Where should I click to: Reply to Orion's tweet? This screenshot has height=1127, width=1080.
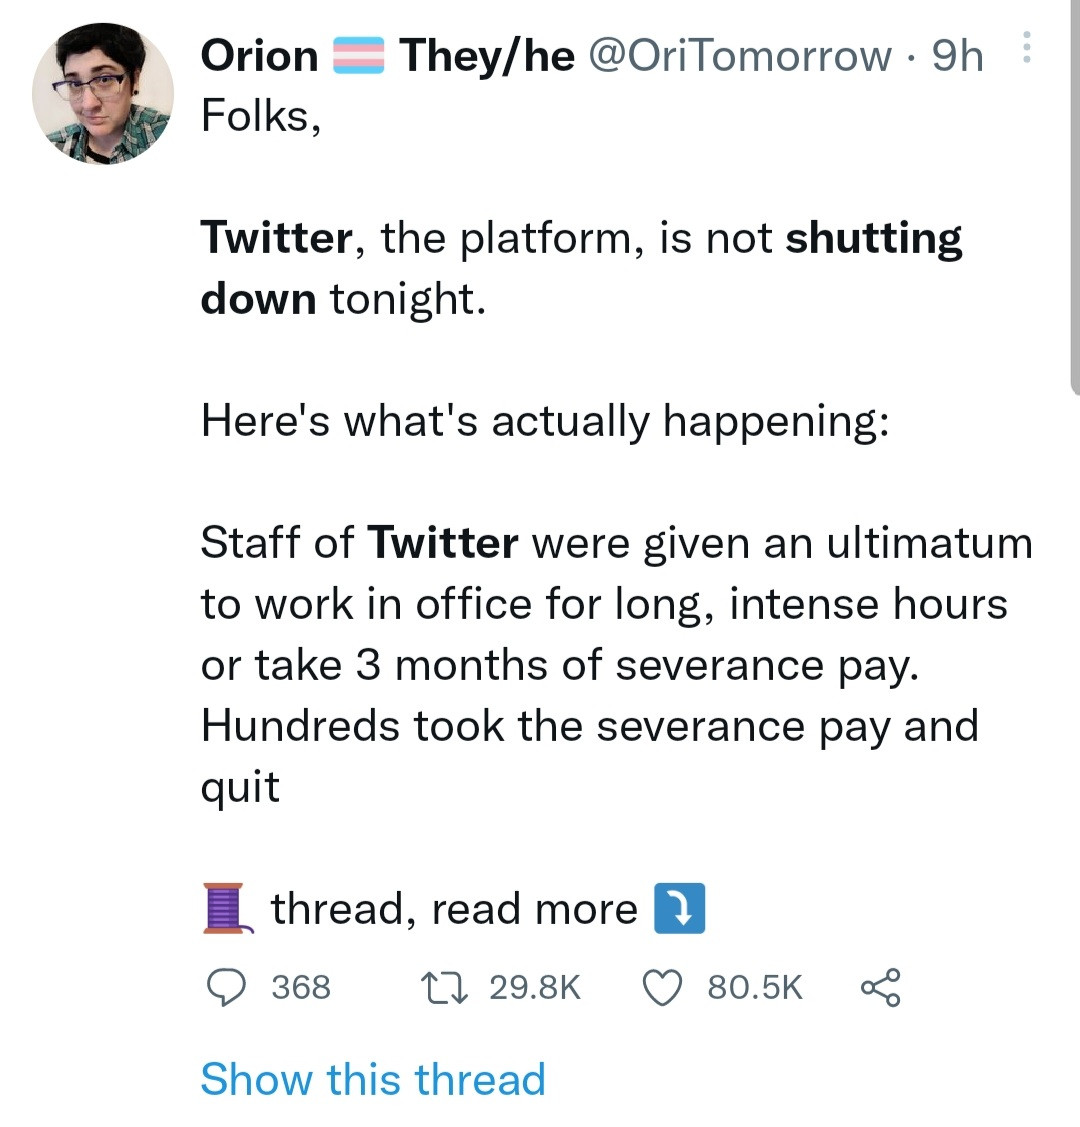[231, 987]
